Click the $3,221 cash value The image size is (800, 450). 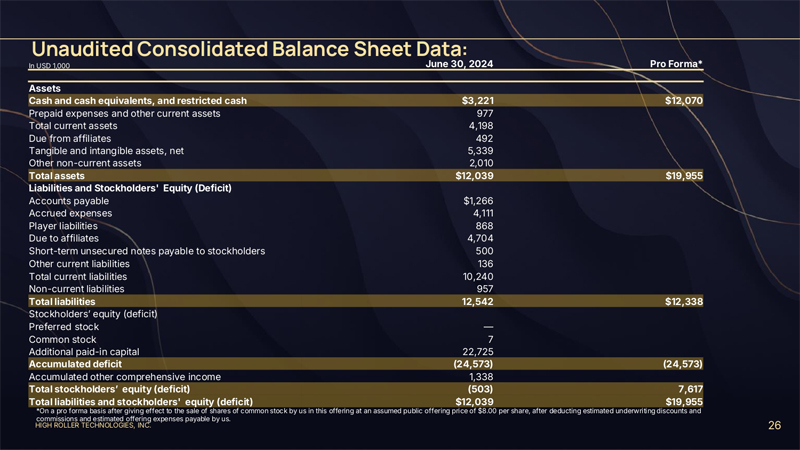click(477, 101)
